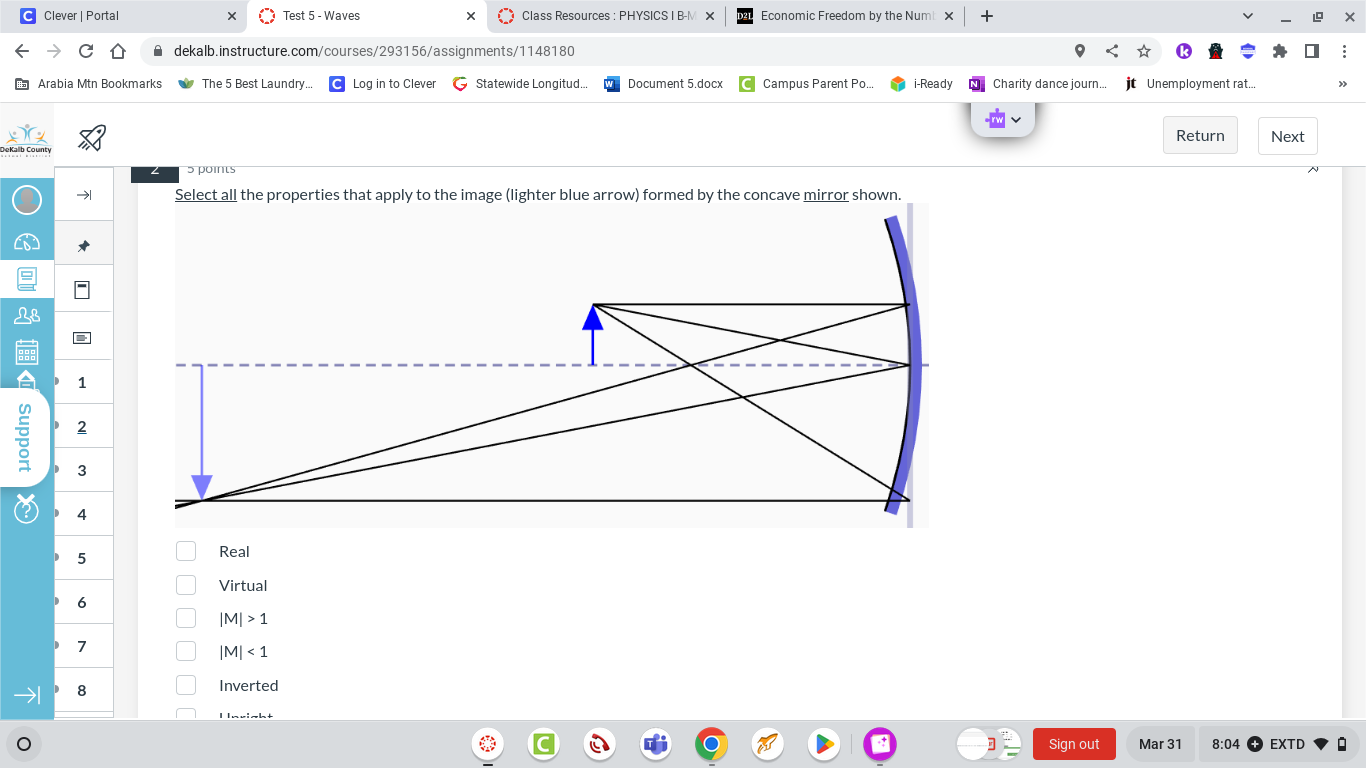Select the Inverted option
This screenshot has width=1366, height=768.
(186, 684)
